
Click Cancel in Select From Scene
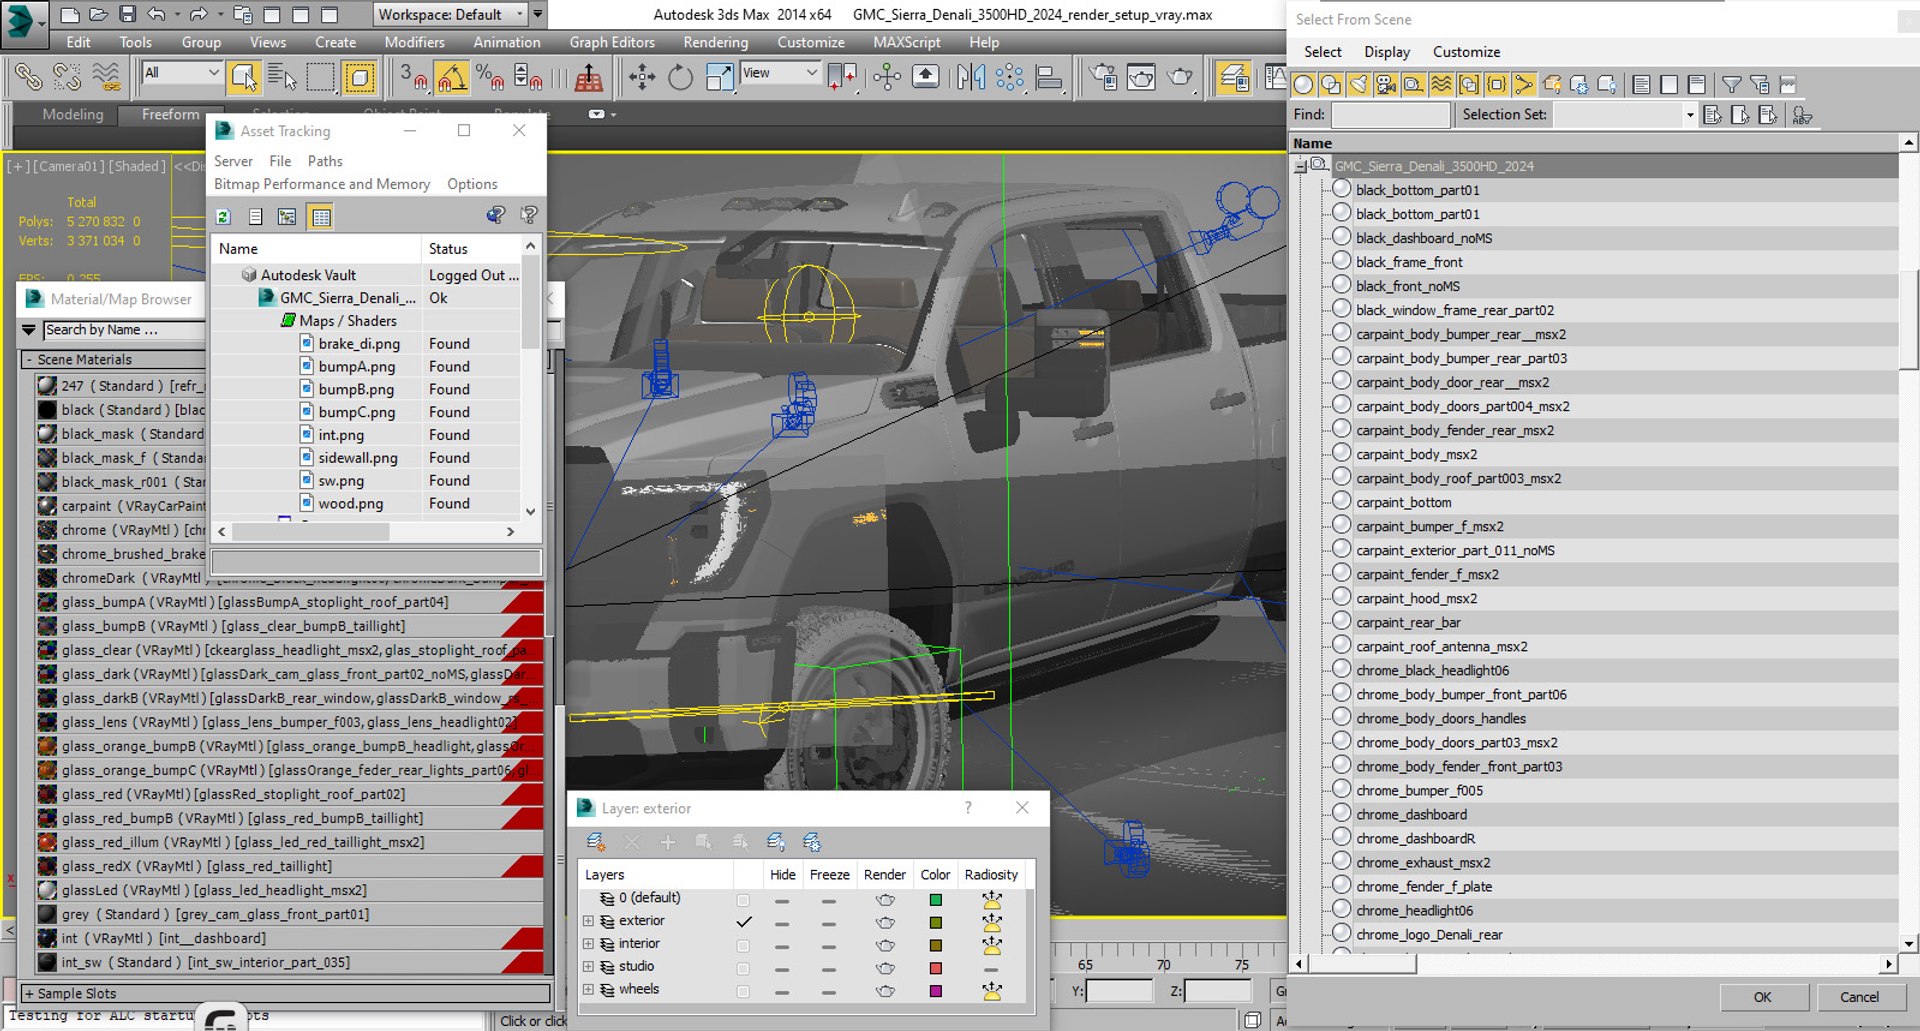pyautogui.click(x=1859, y=997)
